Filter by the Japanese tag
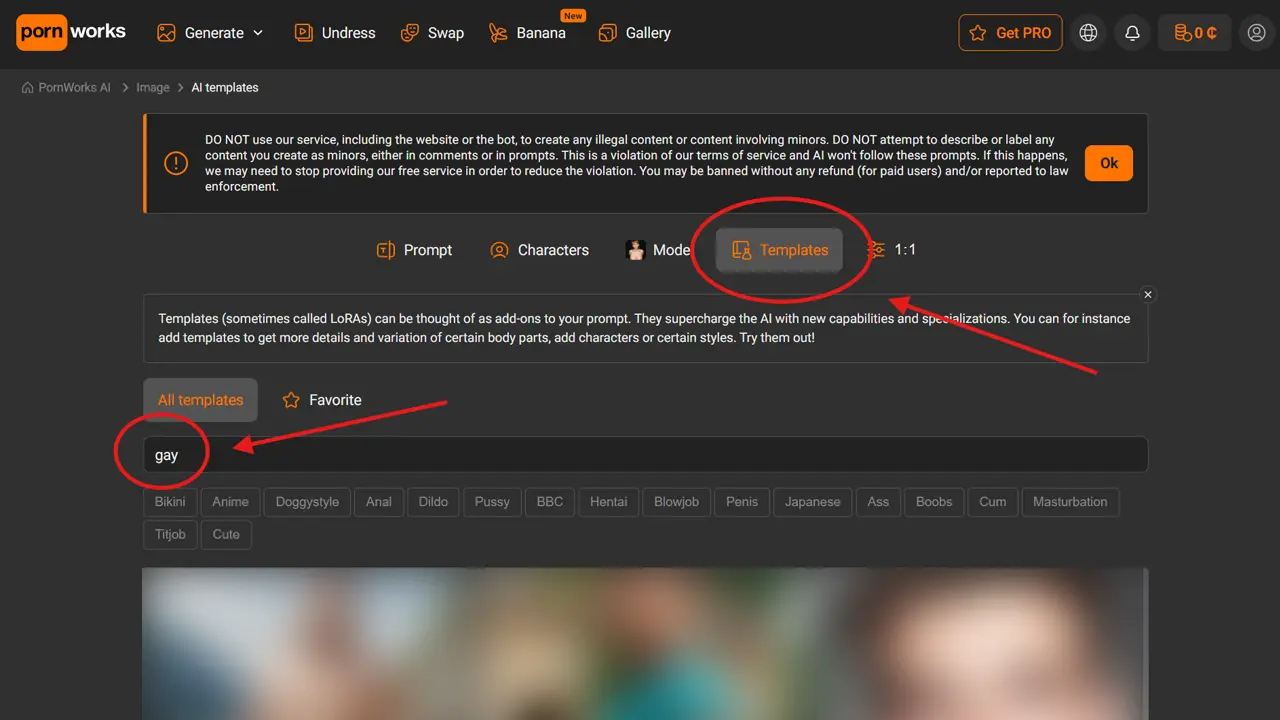This screenshot has width=1280, height=720. [x=813, y=502]
